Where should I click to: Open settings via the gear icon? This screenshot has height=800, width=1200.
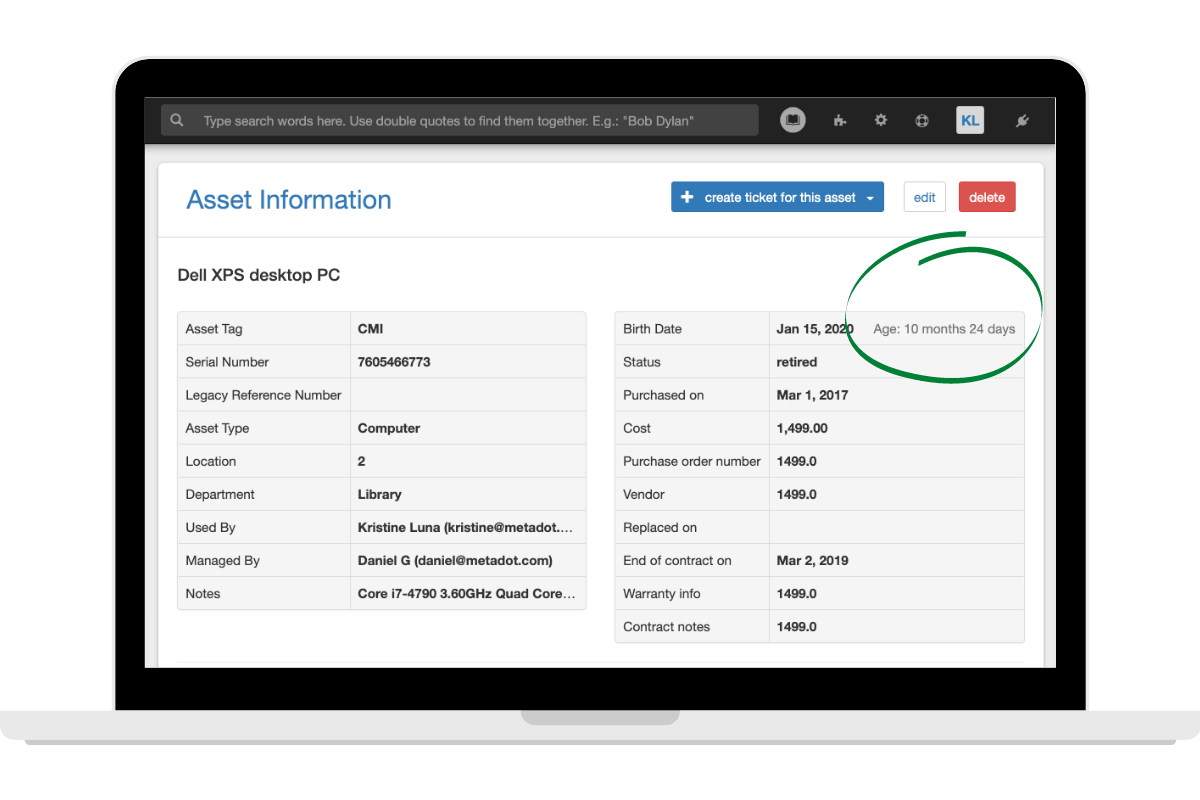[x=881, y=121]
